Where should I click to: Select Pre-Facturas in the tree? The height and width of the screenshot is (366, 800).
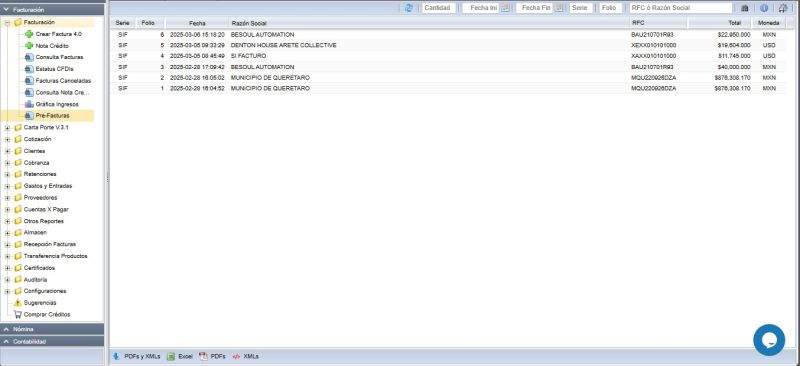47,115
